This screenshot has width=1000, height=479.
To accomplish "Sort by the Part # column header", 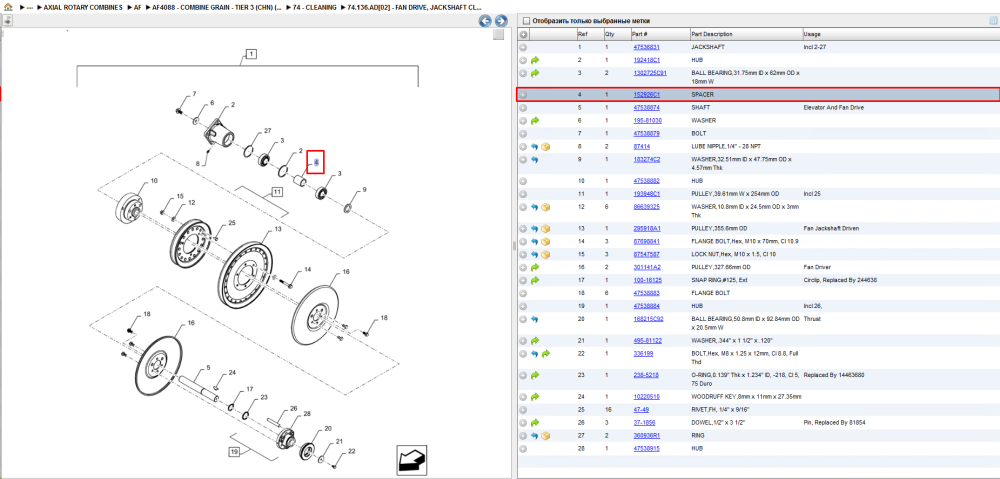I will (659, 34).
